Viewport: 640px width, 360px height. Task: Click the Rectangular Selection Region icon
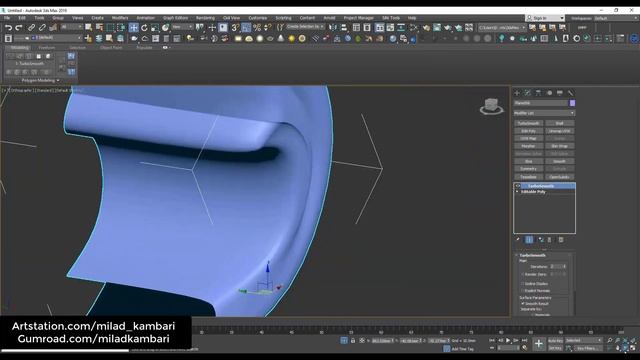click(110, 28)
